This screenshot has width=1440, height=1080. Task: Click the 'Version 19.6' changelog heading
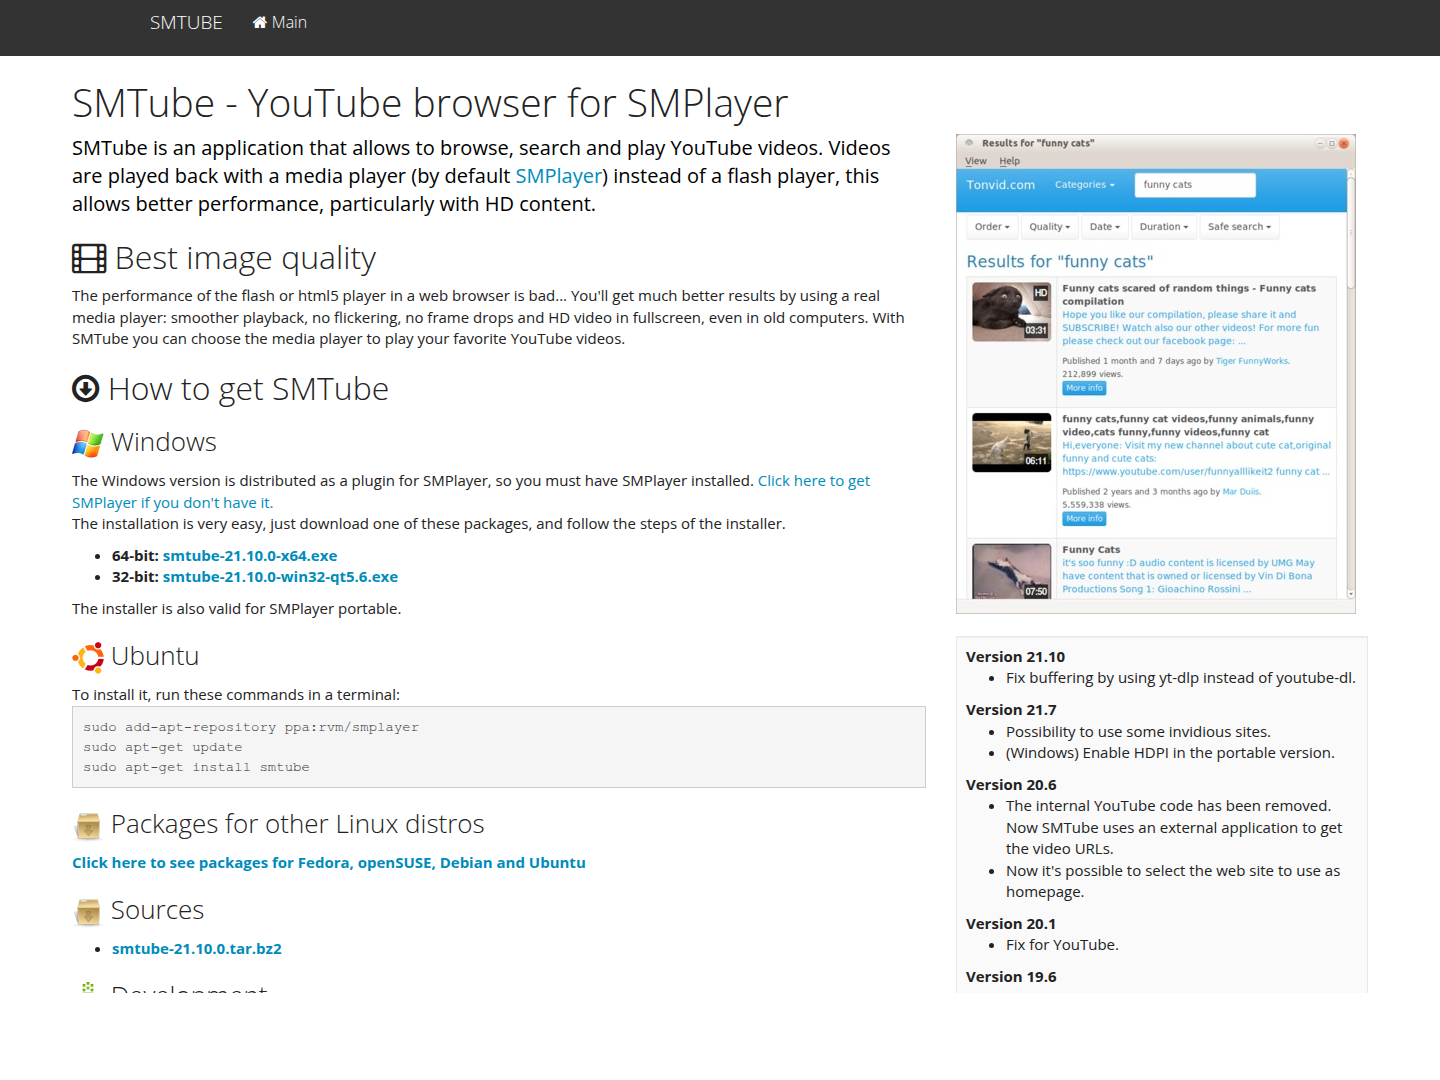coord(1011,977)
